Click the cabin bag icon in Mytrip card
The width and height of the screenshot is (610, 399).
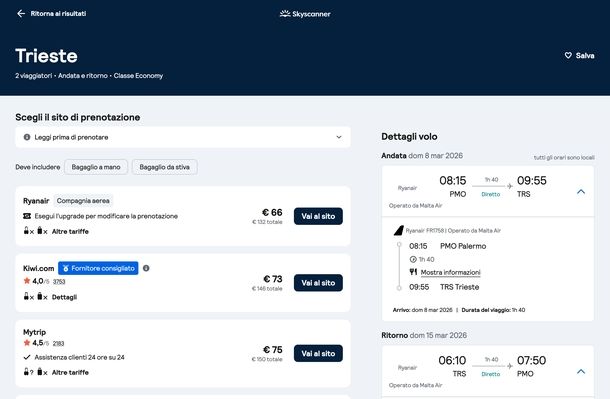(26, 371)
